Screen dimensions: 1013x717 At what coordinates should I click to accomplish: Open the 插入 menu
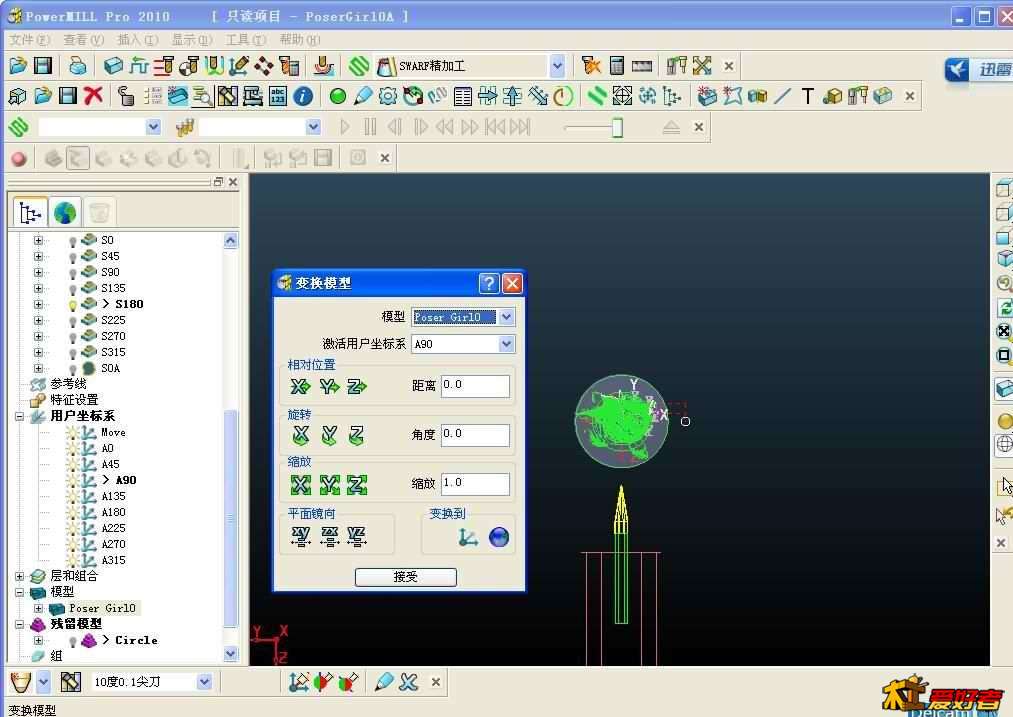(x=138, y=39)
